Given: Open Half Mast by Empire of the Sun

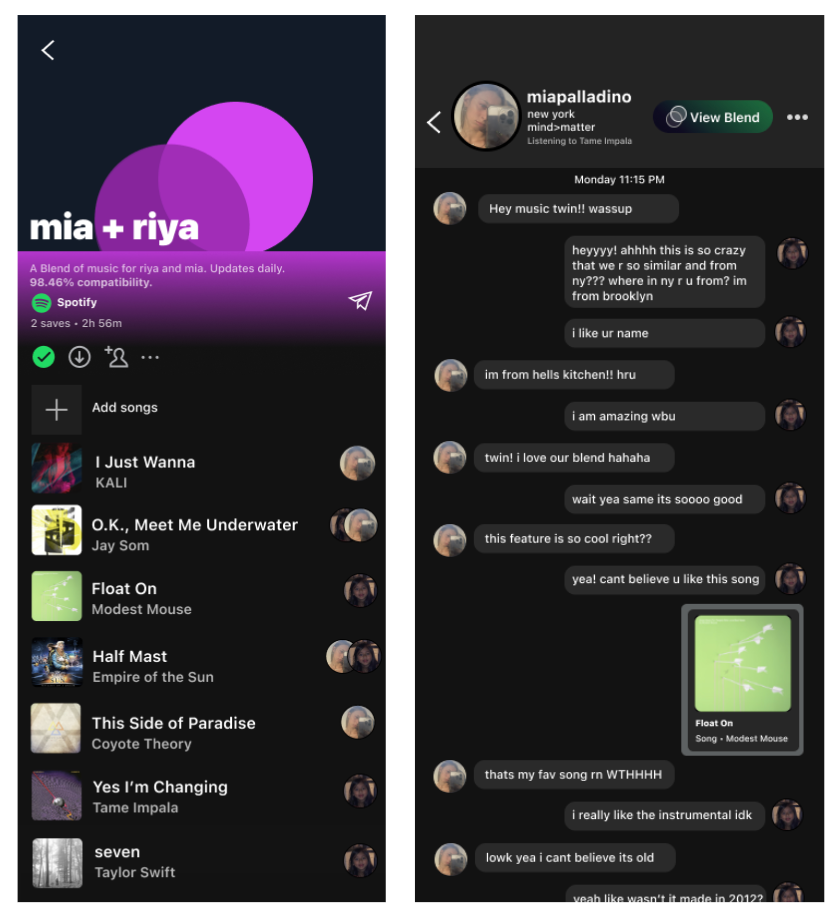Looking at the screenshot, I should (x=202, y=665).
